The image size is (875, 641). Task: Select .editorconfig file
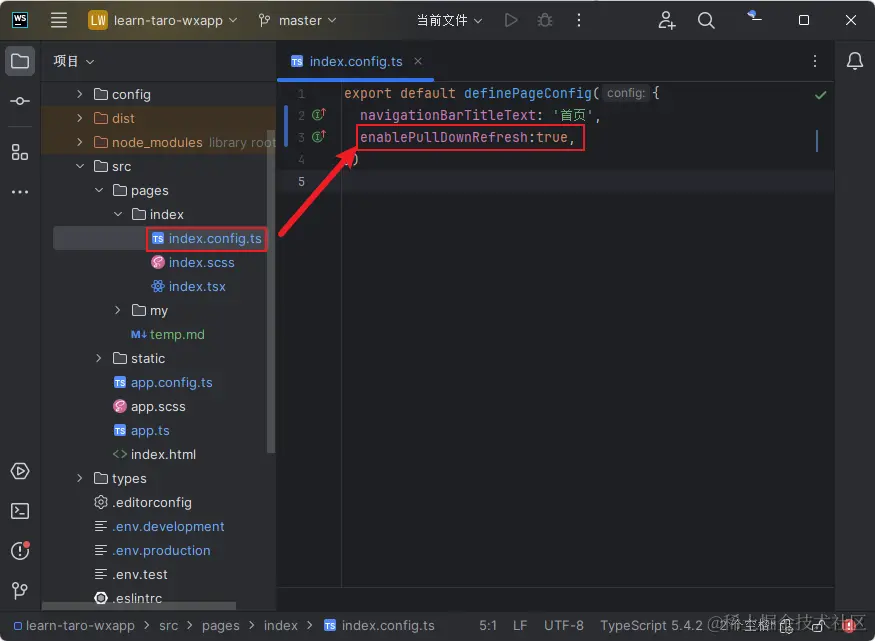143,502
